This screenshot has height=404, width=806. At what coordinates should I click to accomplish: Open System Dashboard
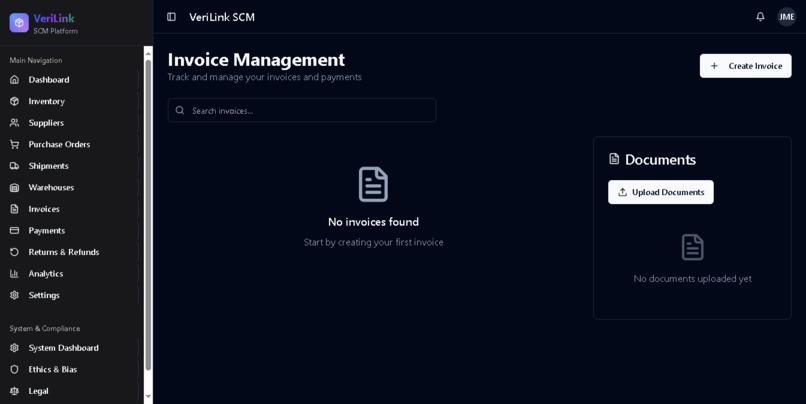70,348
